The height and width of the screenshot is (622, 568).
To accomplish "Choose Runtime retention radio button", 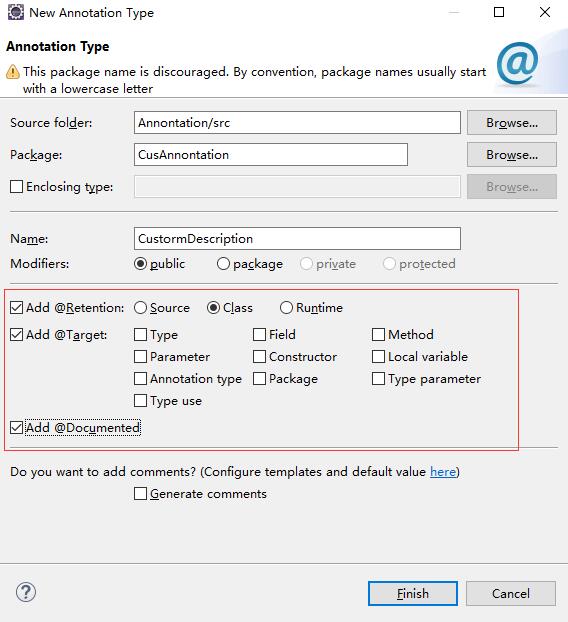I will (x=286, y=308).
